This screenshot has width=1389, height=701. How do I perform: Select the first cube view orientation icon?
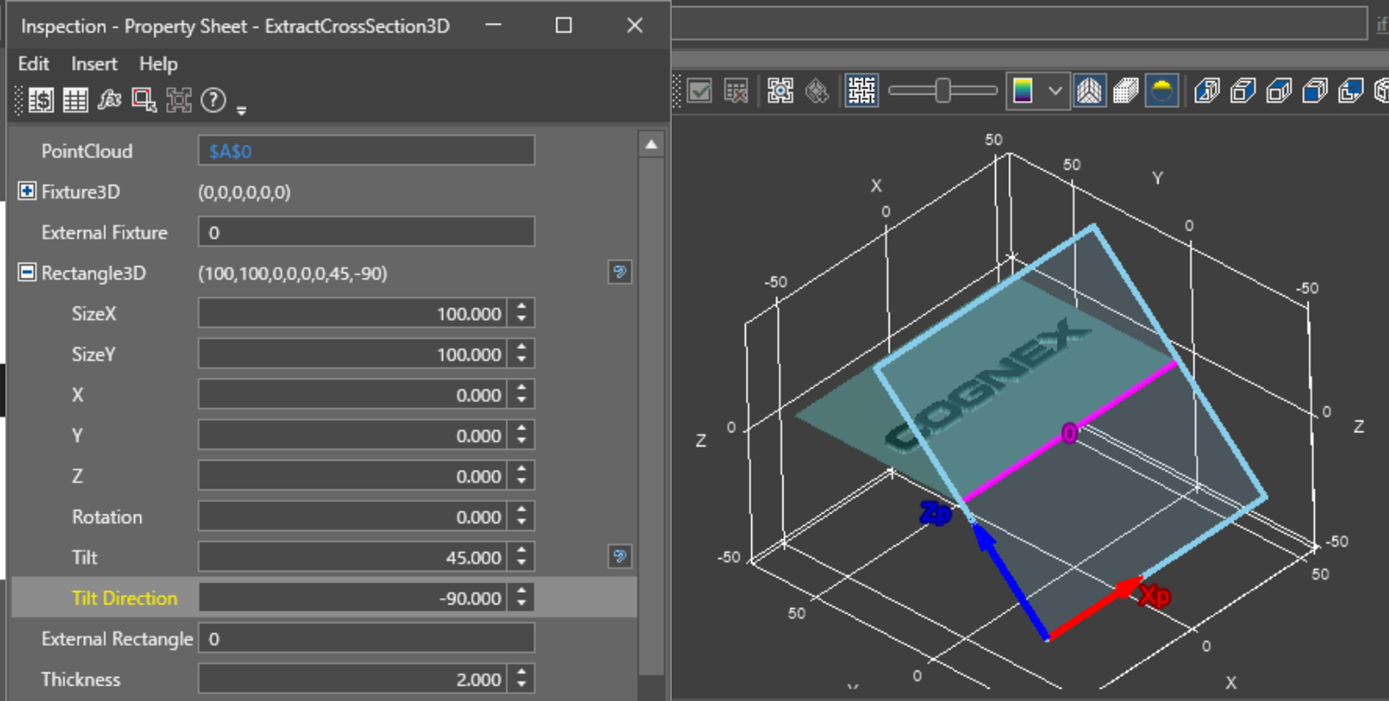[1207, 91]
